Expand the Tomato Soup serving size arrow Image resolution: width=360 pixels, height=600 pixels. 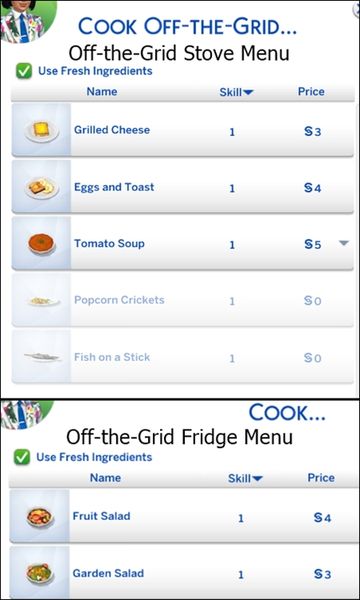344,243
